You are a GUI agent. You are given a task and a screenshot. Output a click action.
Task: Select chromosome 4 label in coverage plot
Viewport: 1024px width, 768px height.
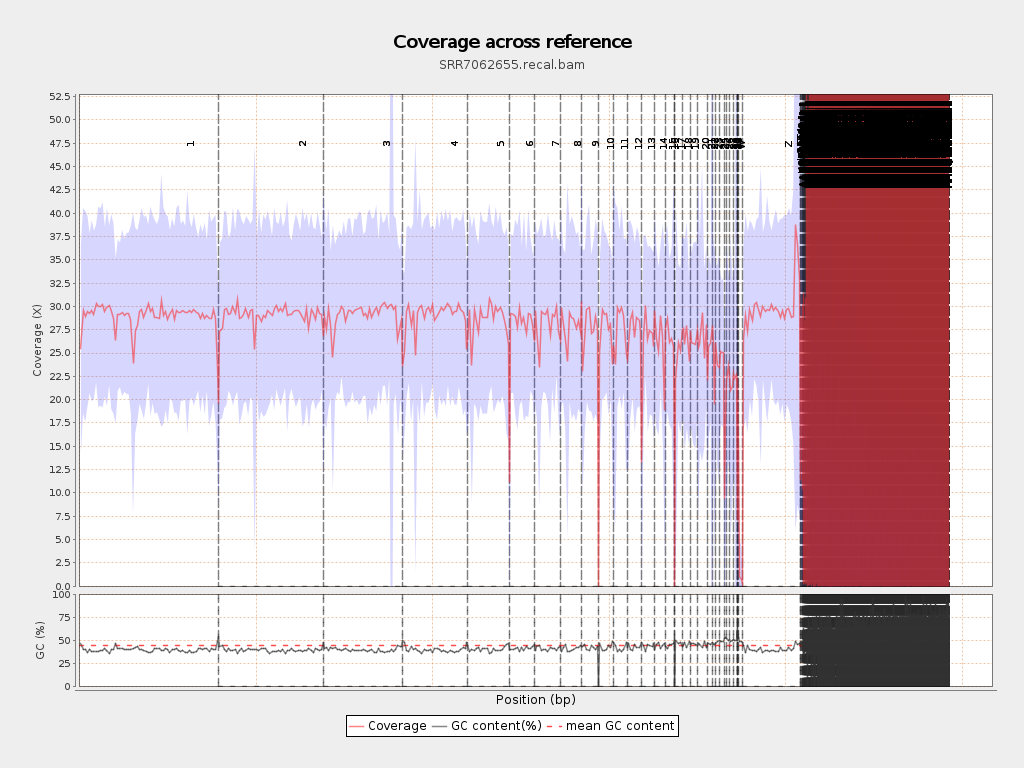point(454,143)
